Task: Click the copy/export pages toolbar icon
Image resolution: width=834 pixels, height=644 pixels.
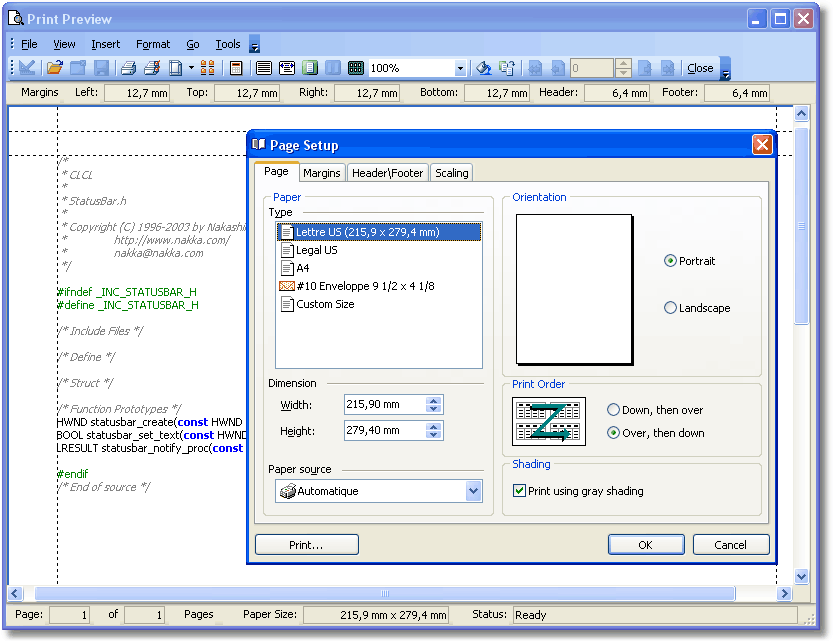Action: click(x=507, y=68)
